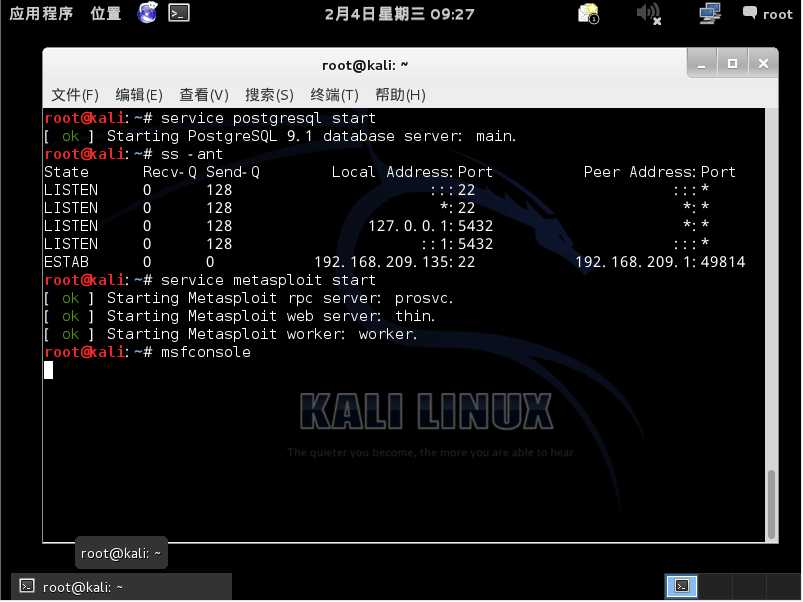Click the root@kali taskbar window button
803x602 pixels.
[x=121, y=587]
